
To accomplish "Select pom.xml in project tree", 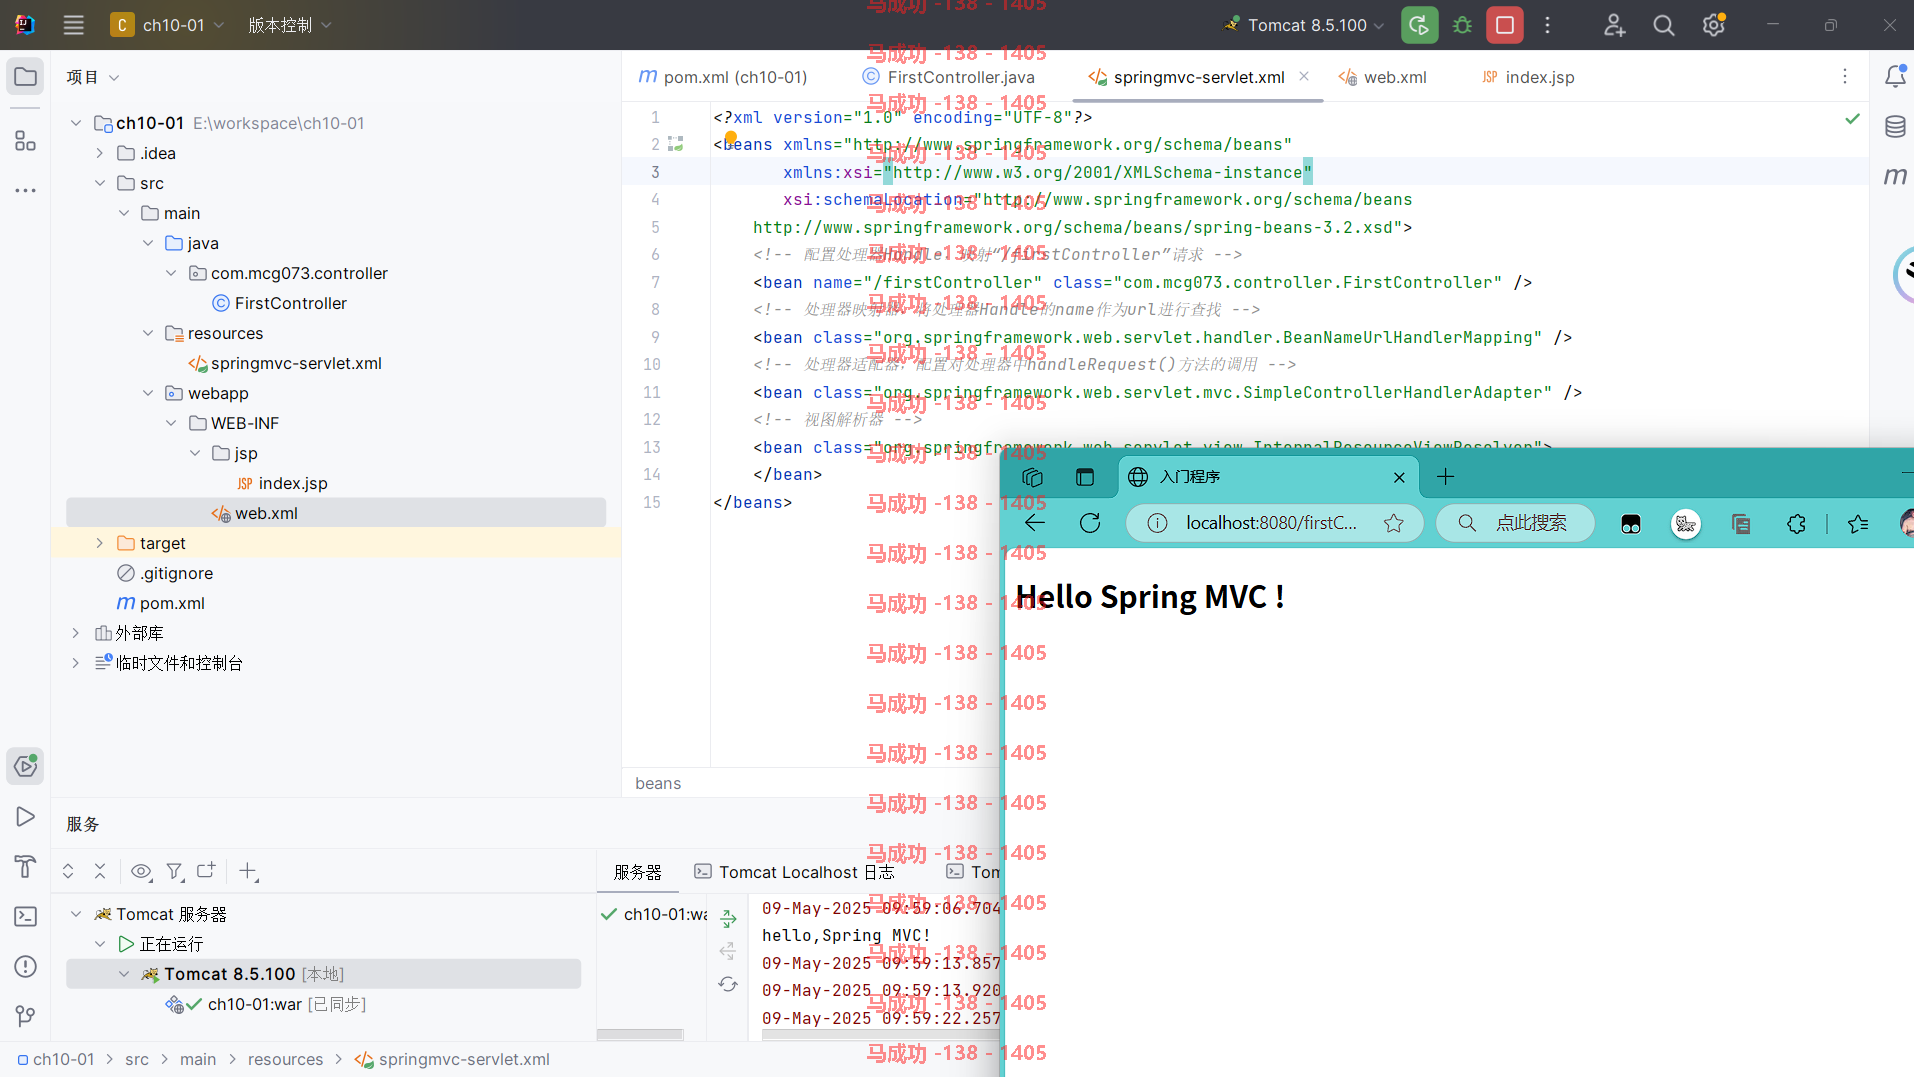I will (x=160, y=603).
